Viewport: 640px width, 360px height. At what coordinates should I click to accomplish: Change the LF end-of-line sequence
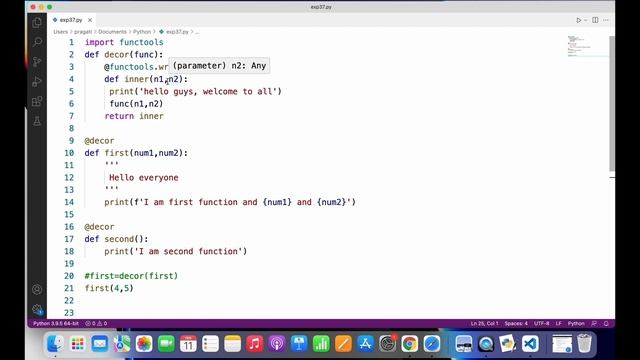(558, 323)
